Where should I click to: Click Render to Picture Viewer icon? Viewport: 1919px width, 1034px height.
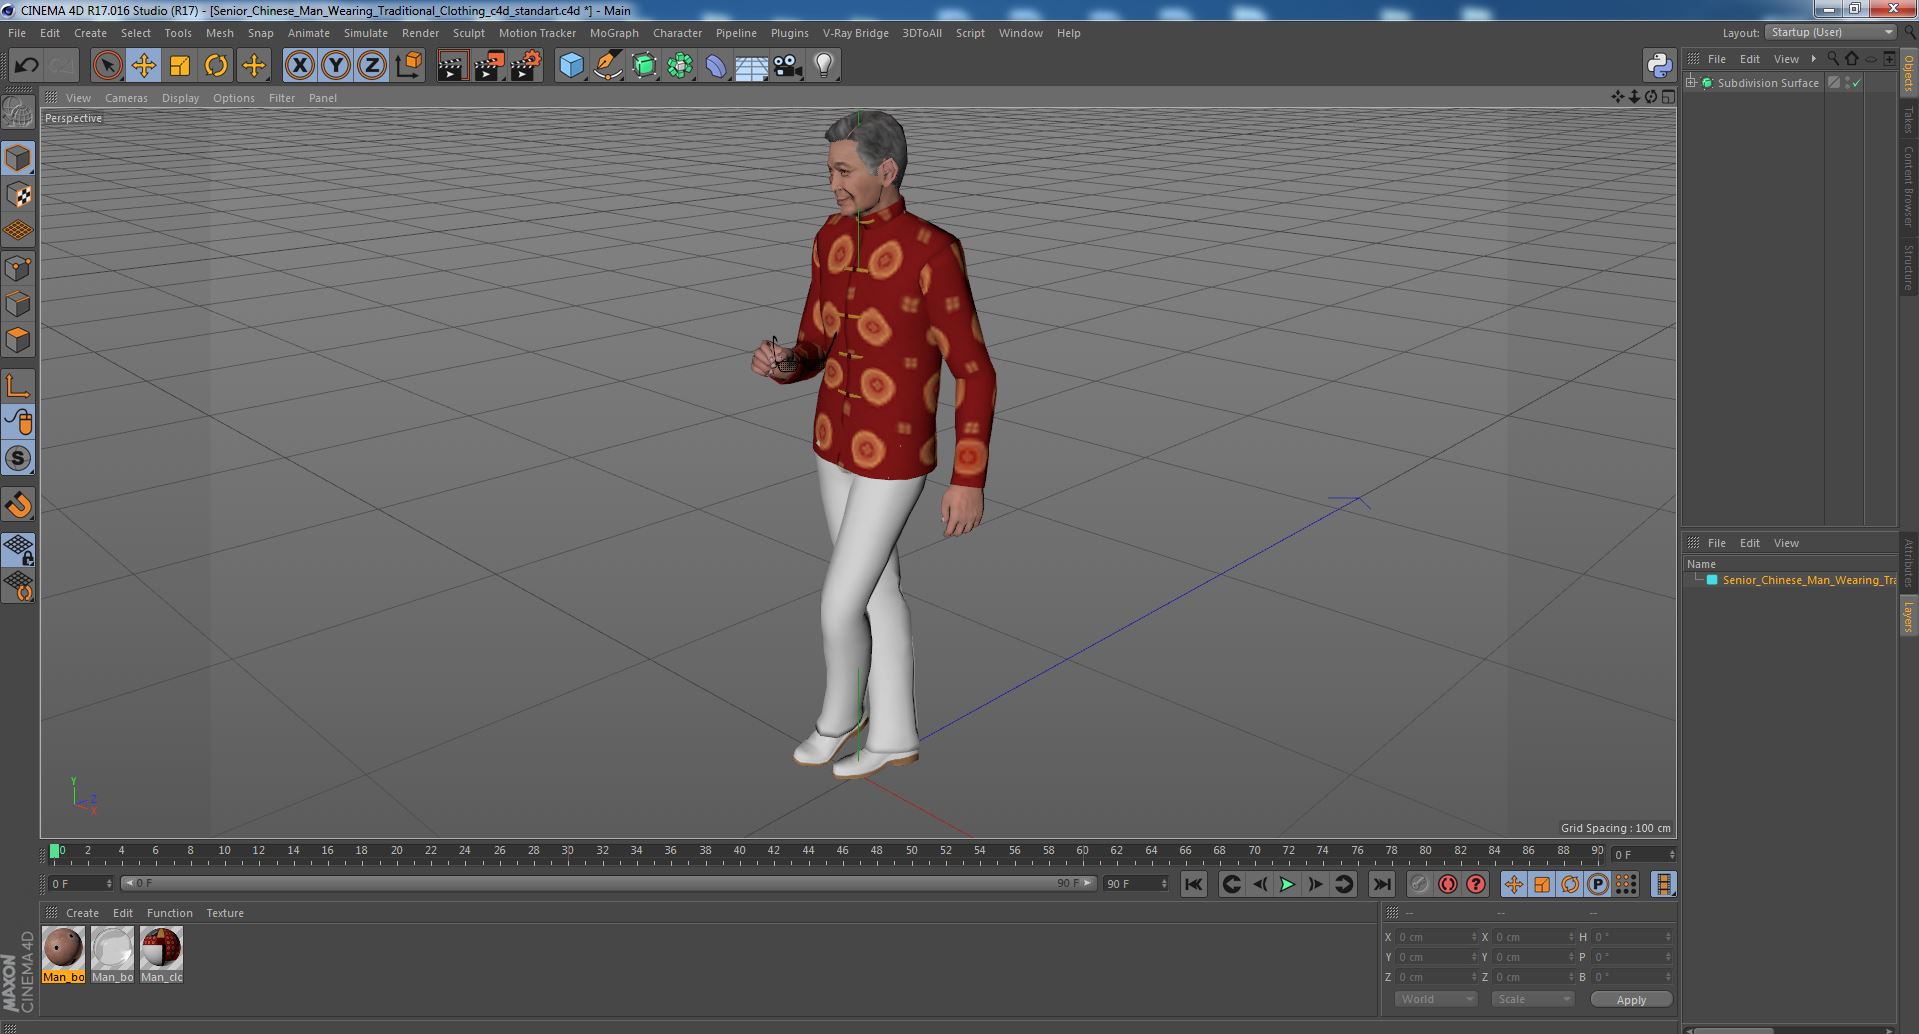pos(489,66)
